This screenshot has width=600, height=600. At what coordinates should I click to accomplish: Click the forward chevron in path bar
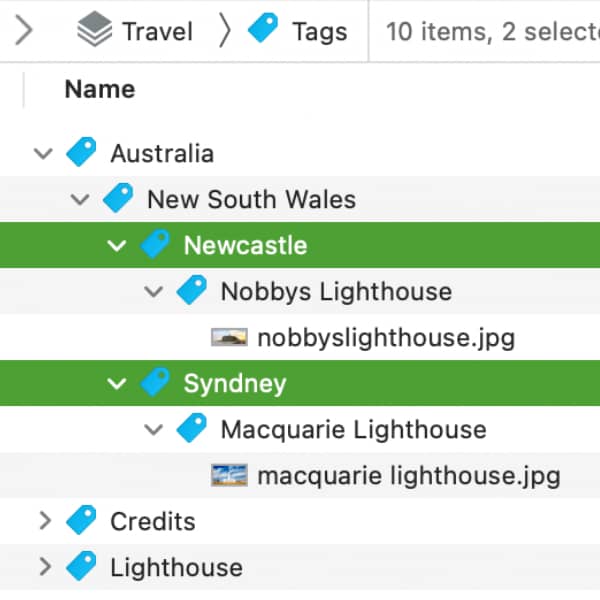point(24,30)
